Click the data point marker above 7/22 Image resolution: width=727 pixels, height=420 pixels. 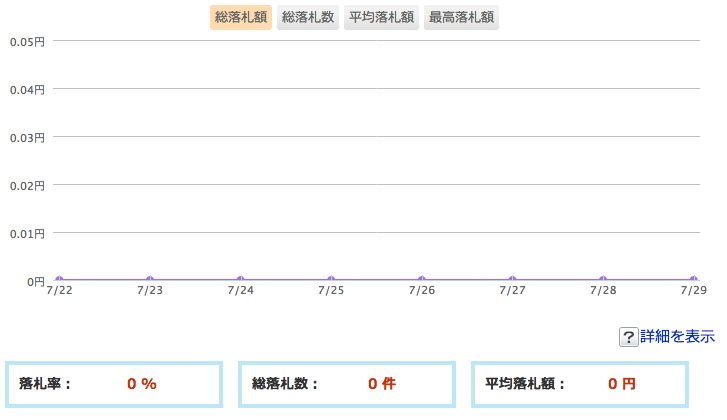click(x=59, y=280)
